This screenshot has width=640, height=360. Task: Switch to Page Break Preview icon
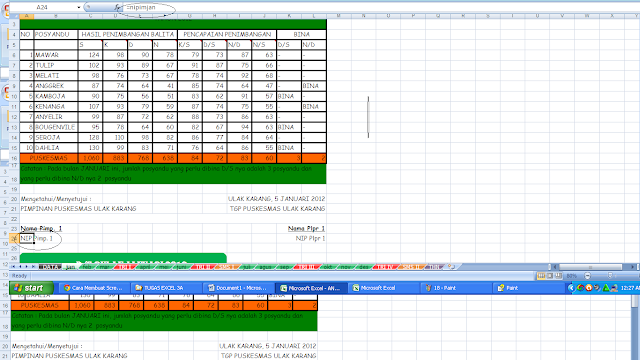point(558,276)
